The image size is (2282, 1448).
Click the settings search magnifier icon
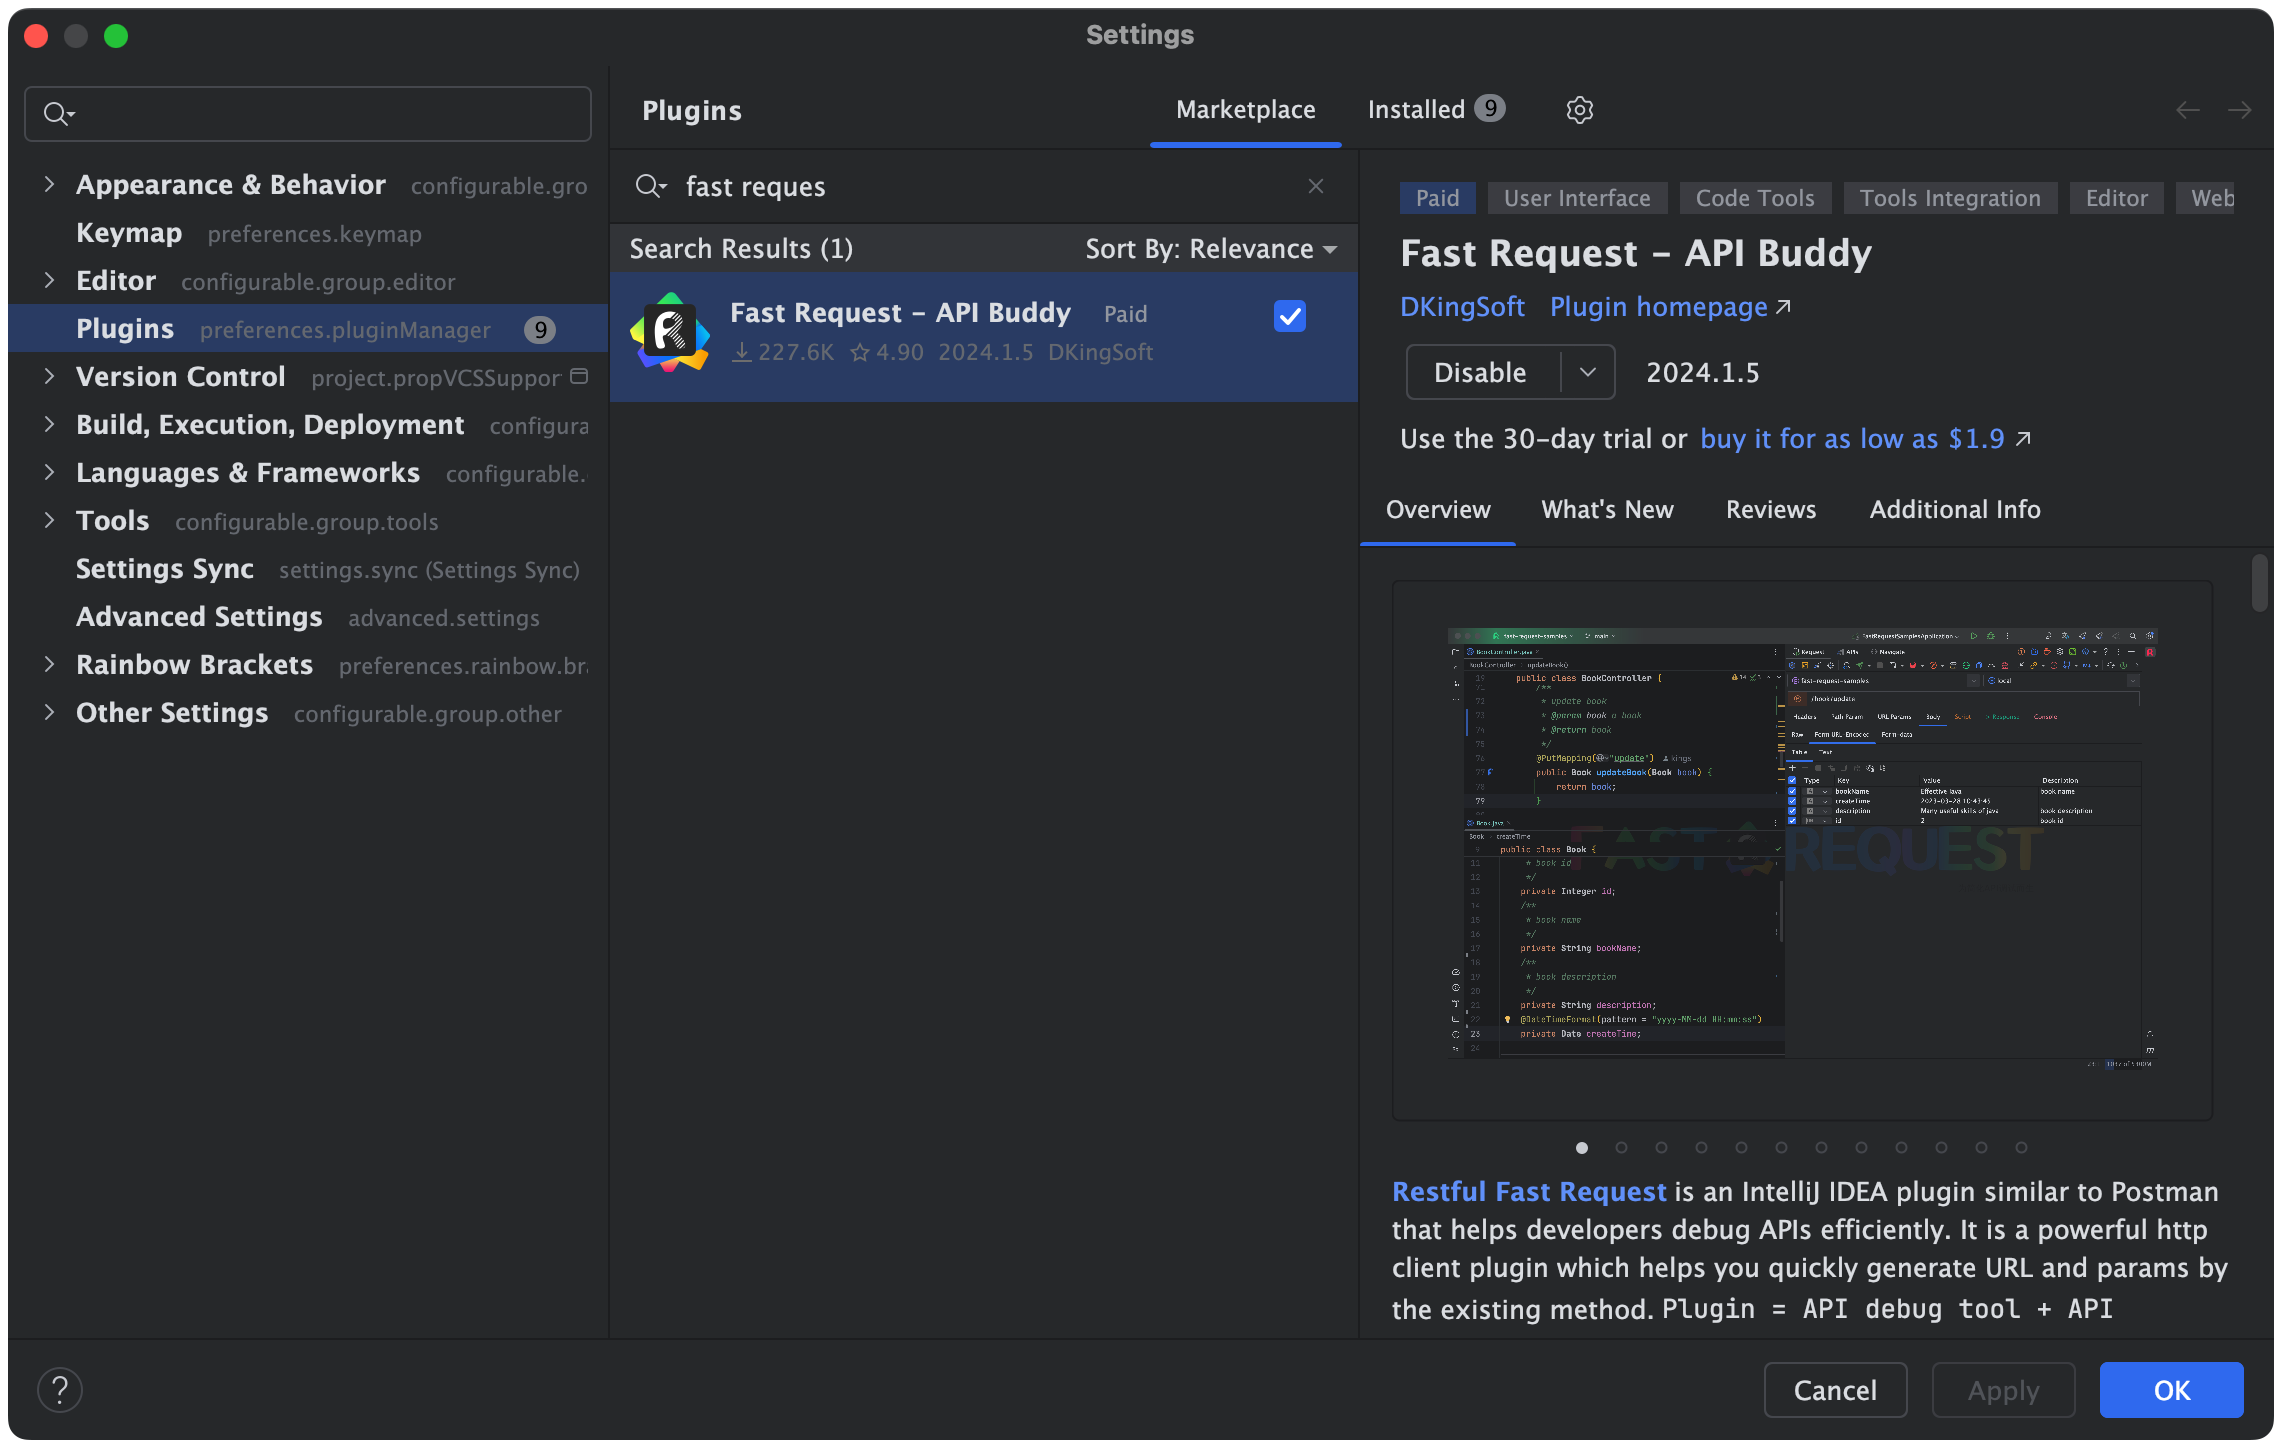pyautogui.click(x=58, y=114)
